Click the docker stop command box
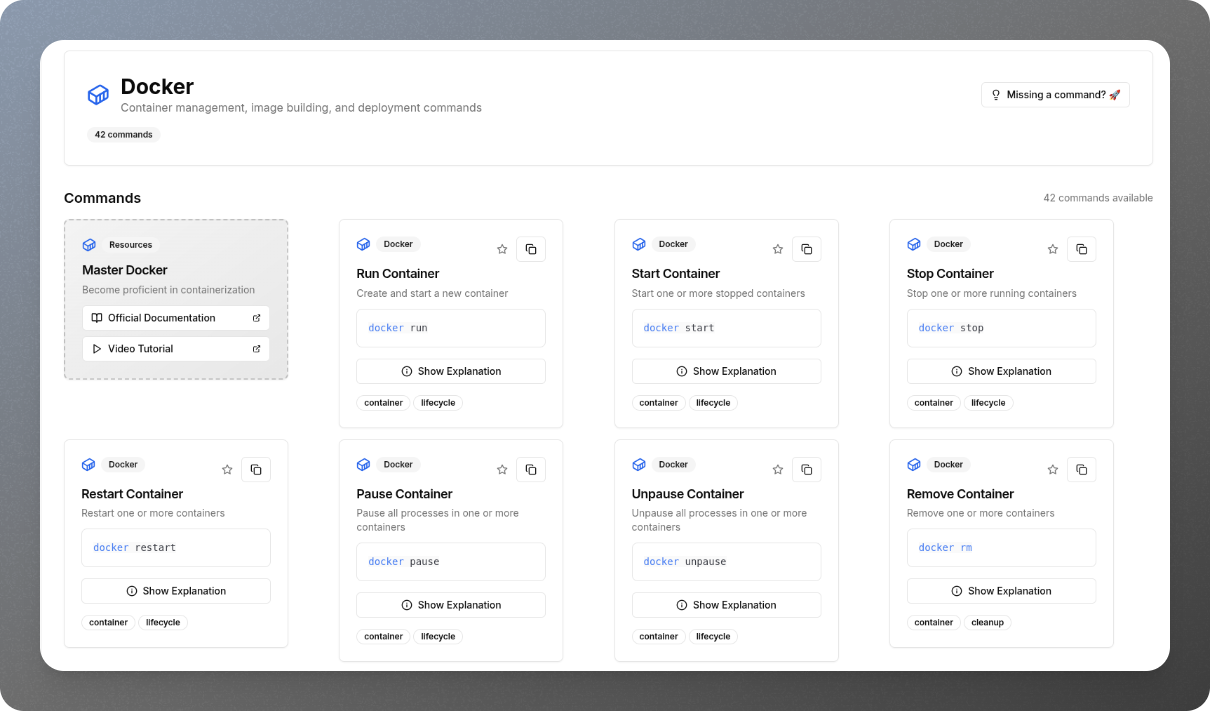Viewport: 1210px width, 711px height. 1001,328
